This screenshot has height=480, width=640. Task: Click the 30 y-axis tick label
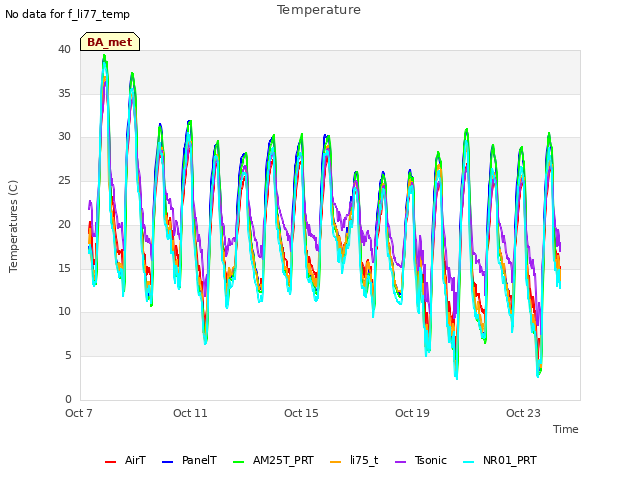(64, 137)
